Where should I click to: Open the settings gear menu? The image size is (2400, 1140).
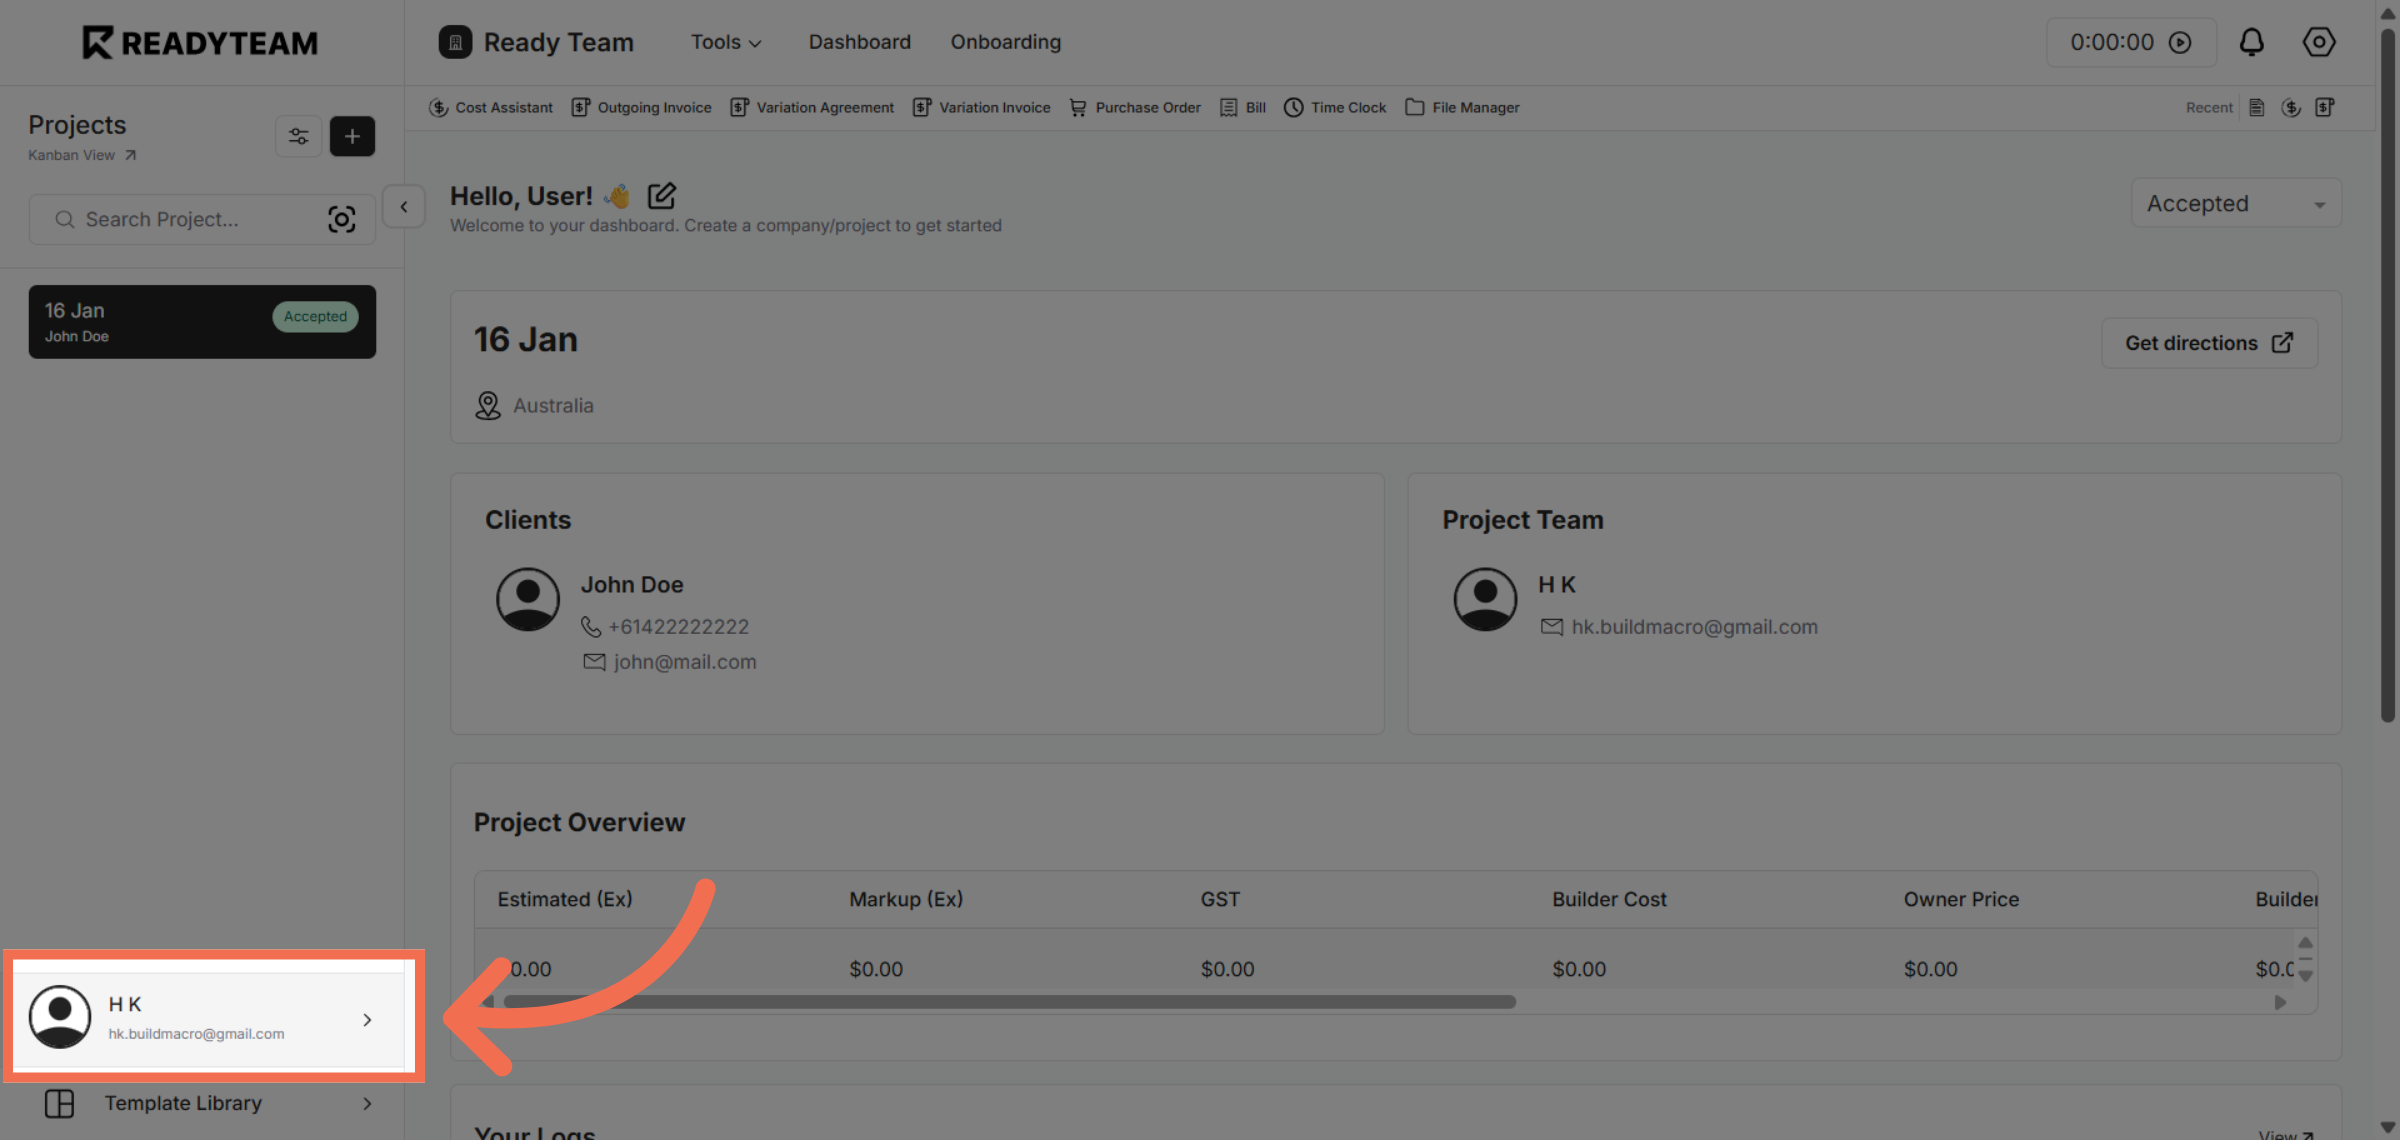pos(2318,42)
